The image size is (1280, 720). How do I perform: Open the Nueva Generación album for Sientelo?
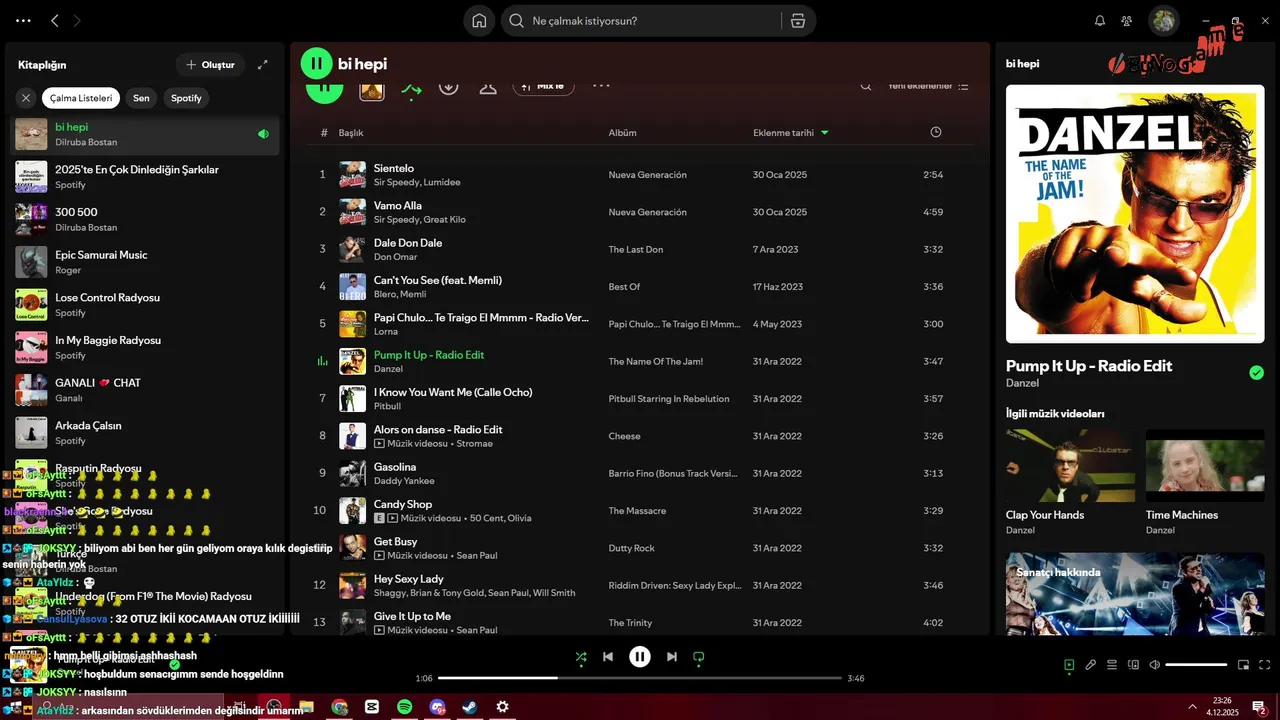pyautogui.click(x=647, y=175)
